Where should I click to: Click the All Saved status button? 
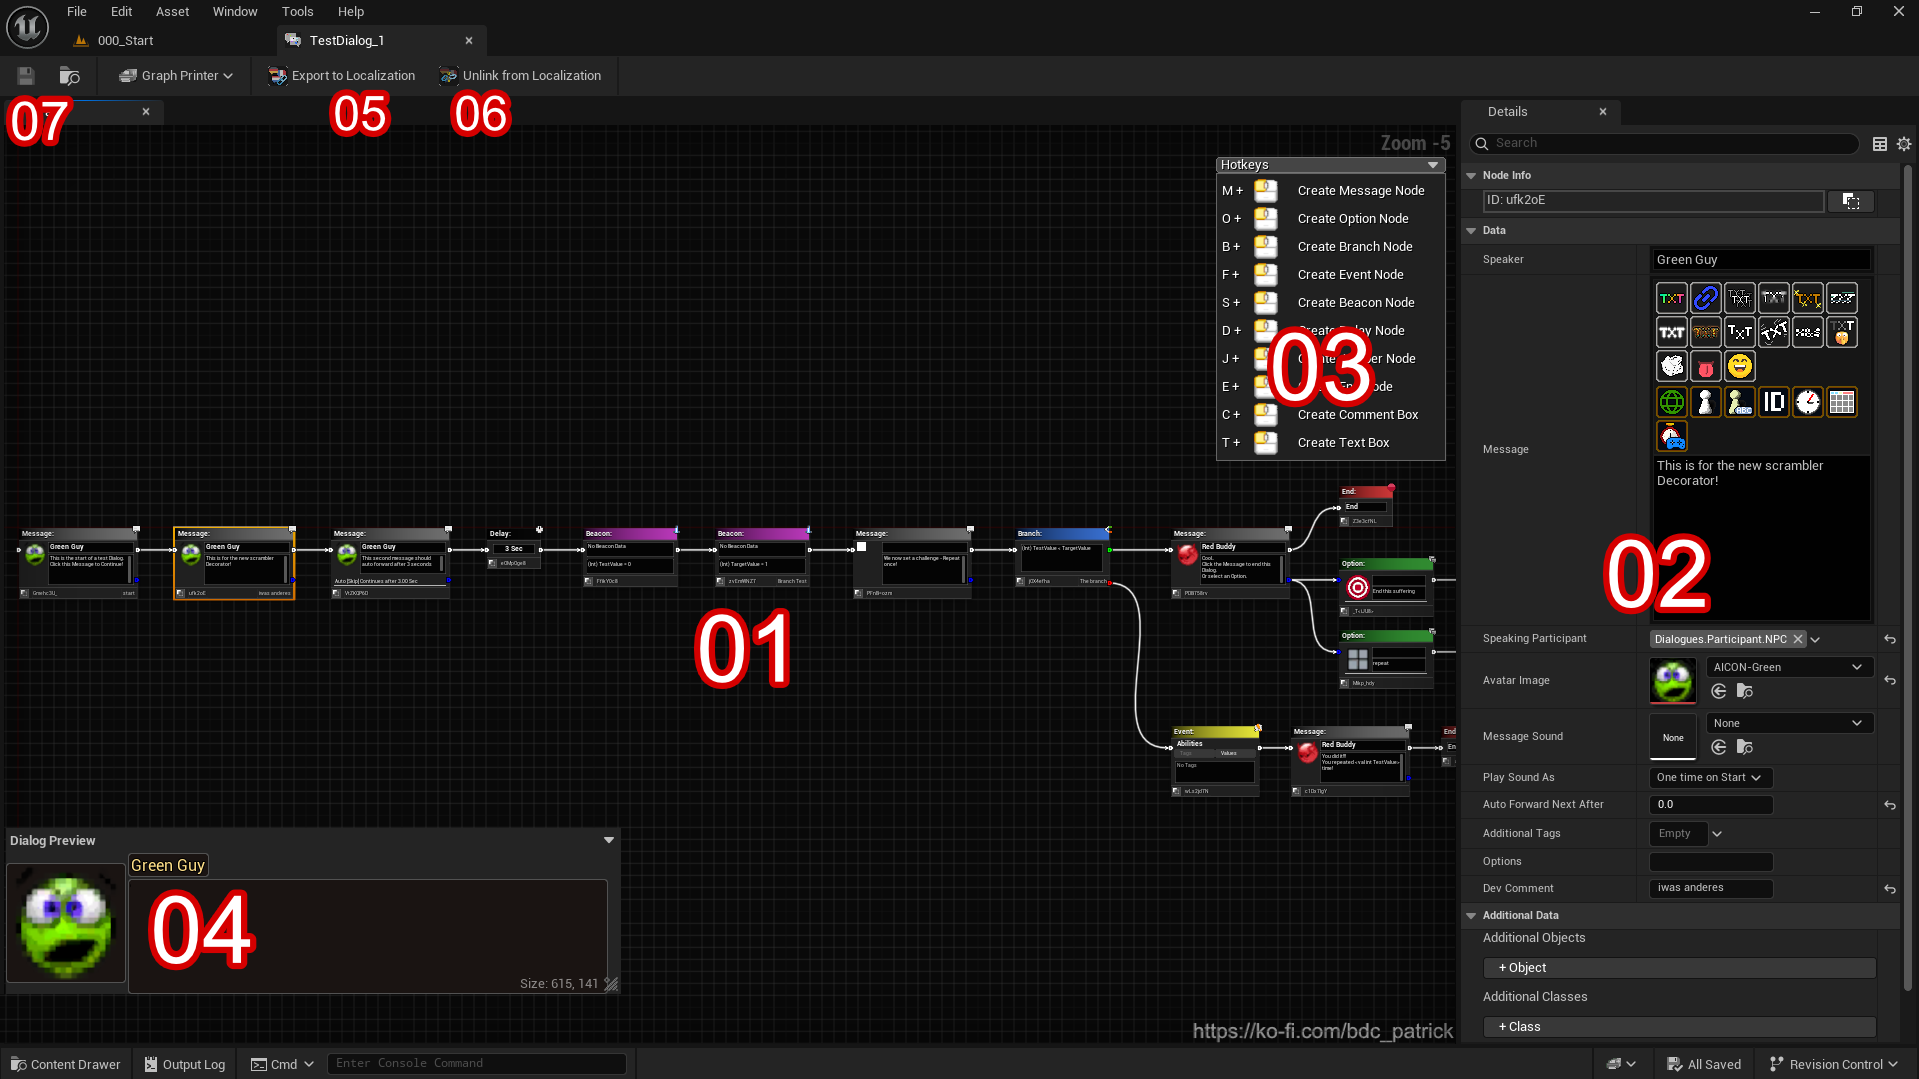coord(1704,1064)
